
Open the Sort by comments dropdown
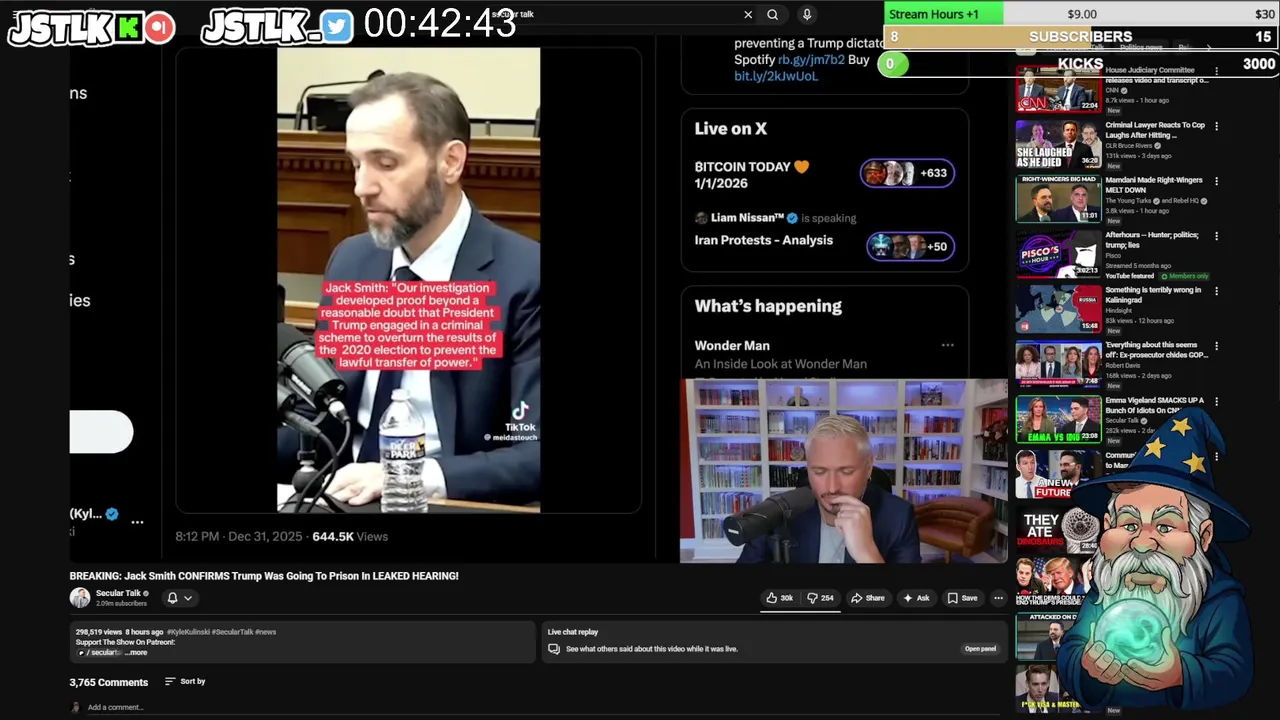pyautogui.click(x=185, y=681)
